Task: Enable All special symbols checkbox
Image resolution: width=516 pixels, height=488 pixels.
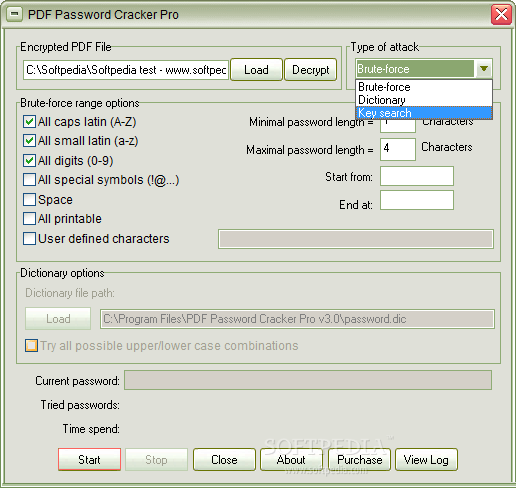Action: coord(29,180)
